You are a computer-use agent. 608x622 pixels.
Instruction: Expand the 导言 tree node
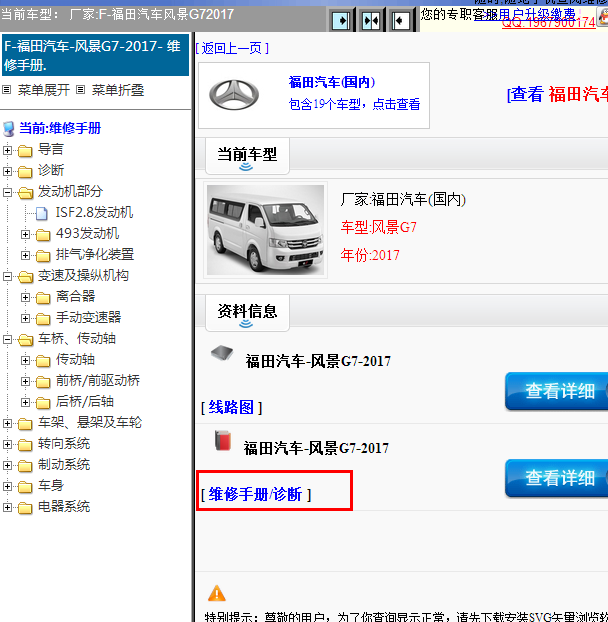coord(7,150)
